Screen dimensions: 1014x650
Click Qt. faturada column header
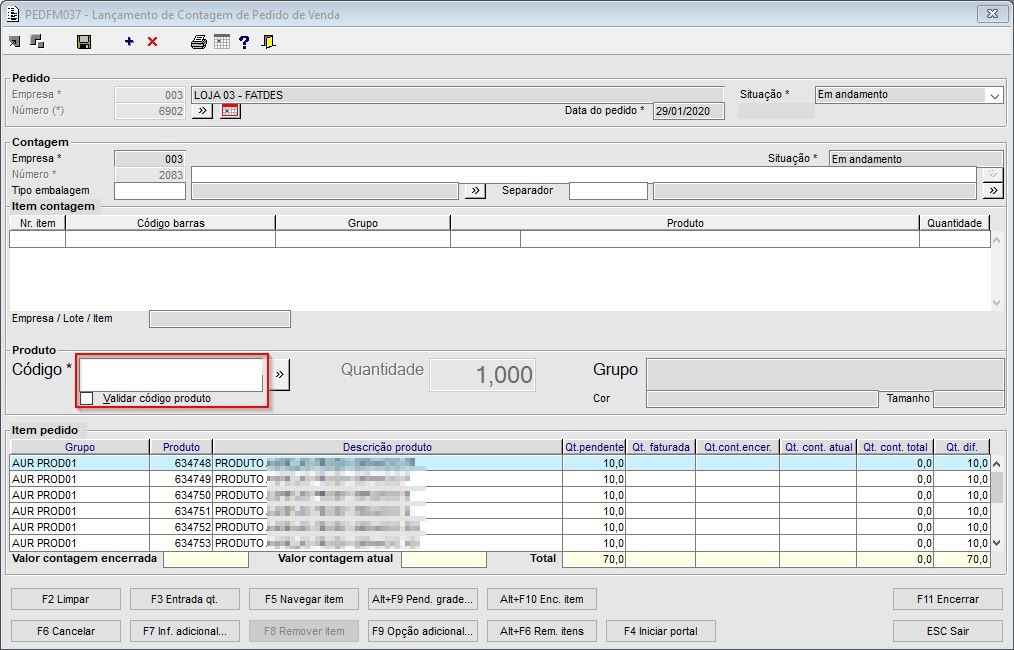(x=660, y=447)
